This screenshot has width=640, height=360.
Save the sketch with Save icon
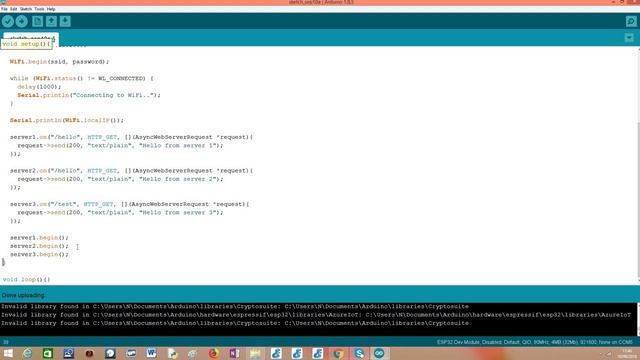[x=65, y=21]
